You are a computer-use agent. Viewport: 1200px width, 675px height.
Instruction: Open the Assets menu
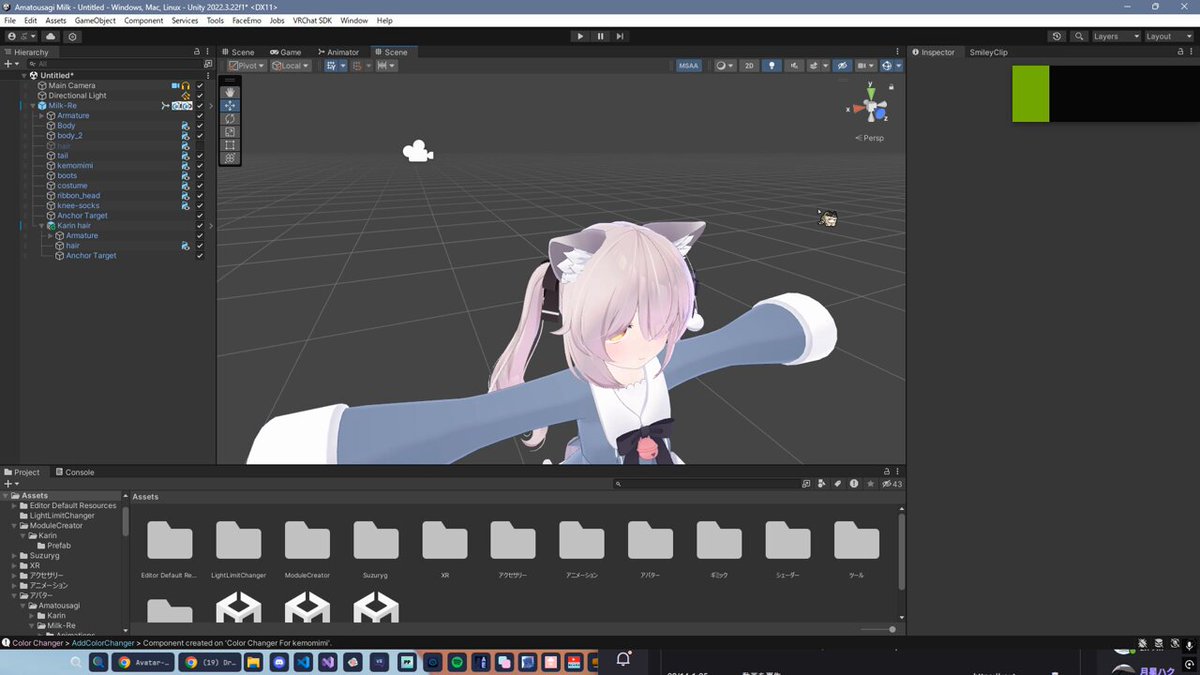click(56, 20)
